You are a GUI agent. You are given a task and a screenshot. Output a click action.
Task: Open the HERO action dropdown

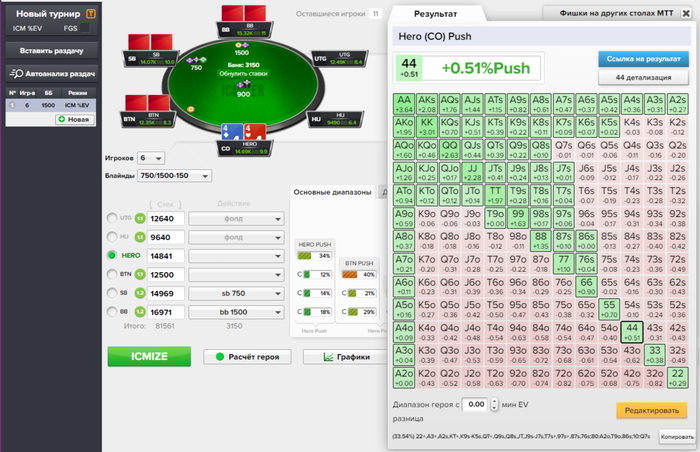tap(236, 256)
